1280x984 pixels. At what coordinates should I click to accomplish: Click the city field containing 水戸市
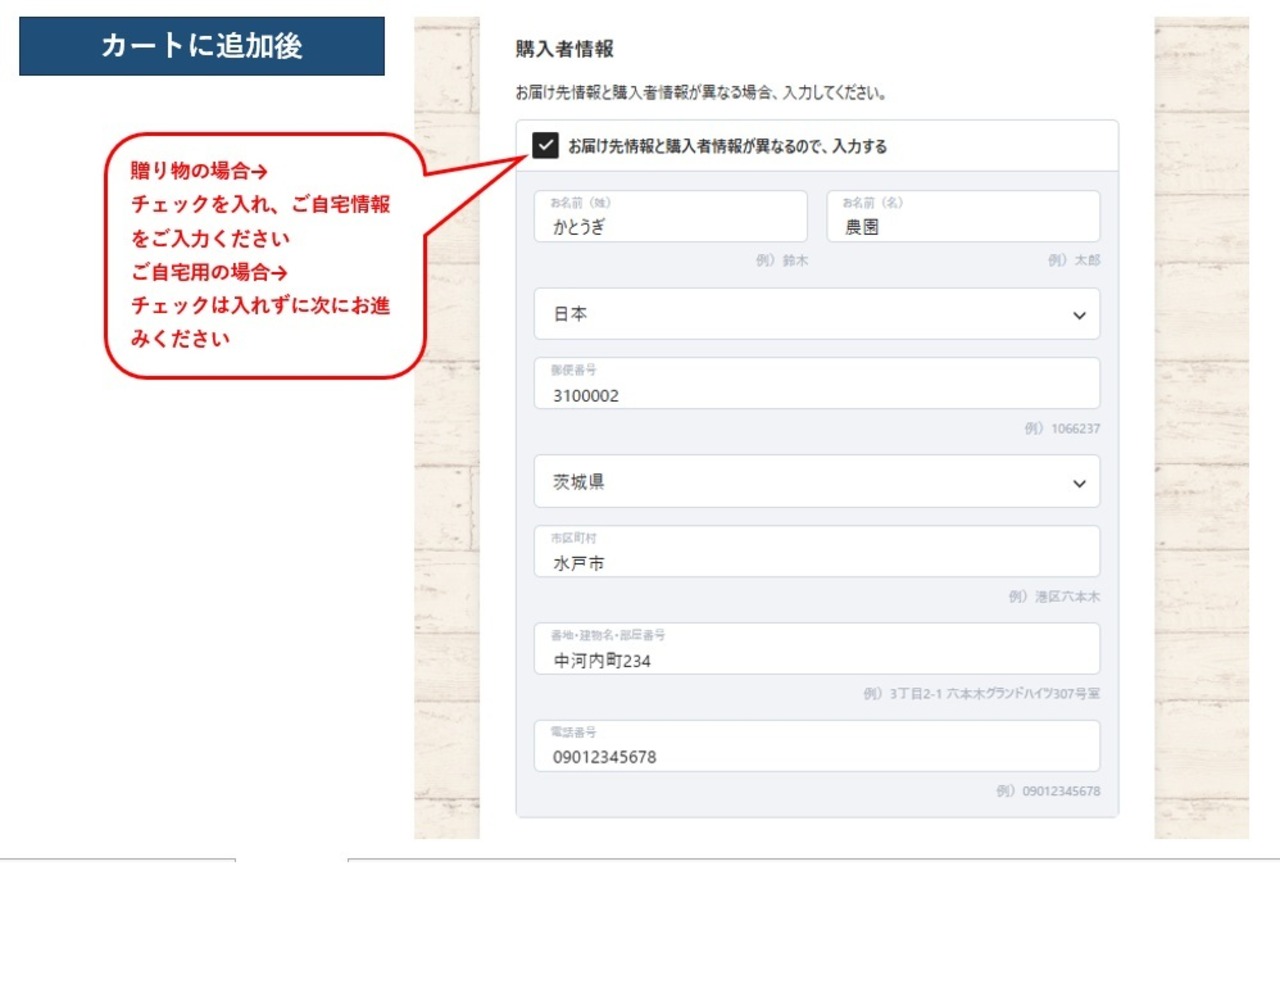817,551
